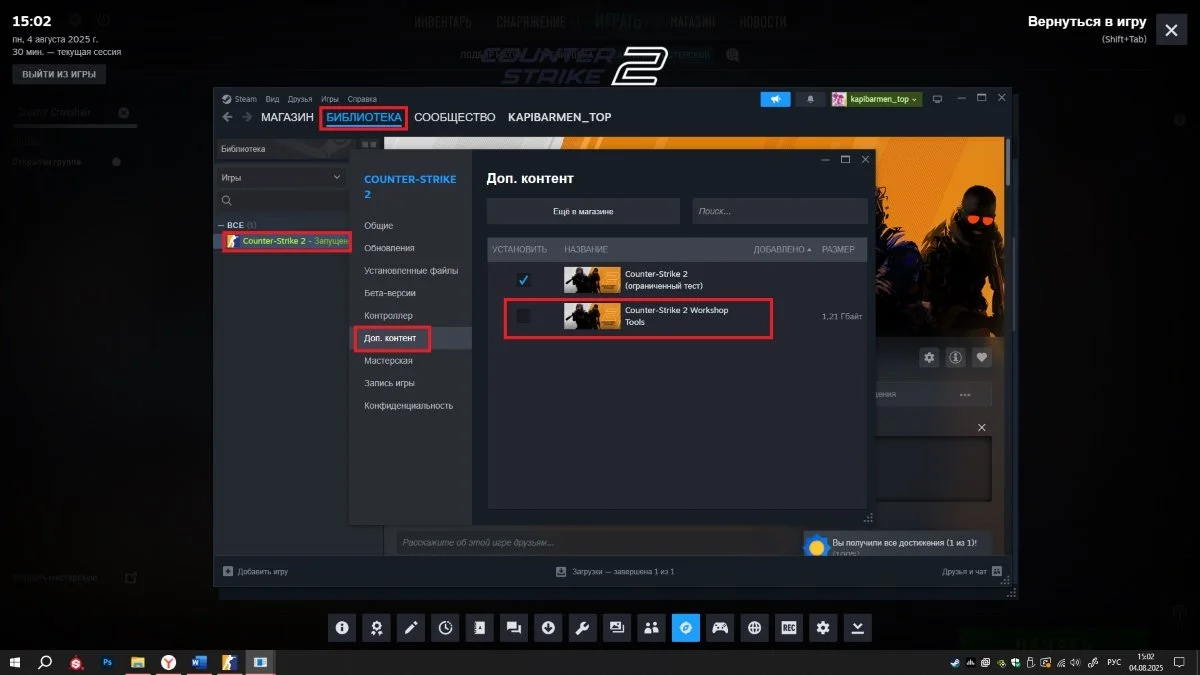Image resolution: width=1200 pixels, height=675 pixels.
Task: Open the notes pencil icon in overlay
Action: click(411, 628)
